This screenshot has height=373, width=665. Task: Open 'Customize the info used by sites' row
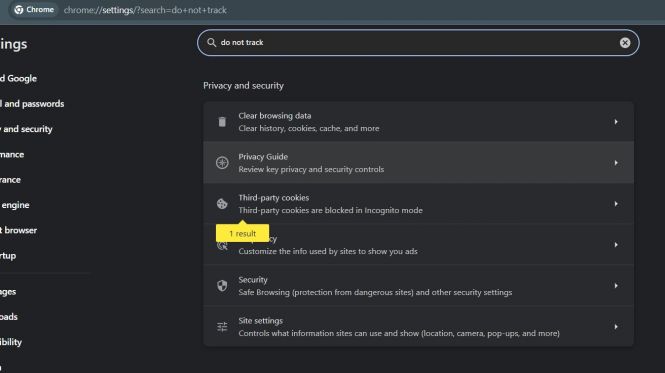tap(418, 245)
